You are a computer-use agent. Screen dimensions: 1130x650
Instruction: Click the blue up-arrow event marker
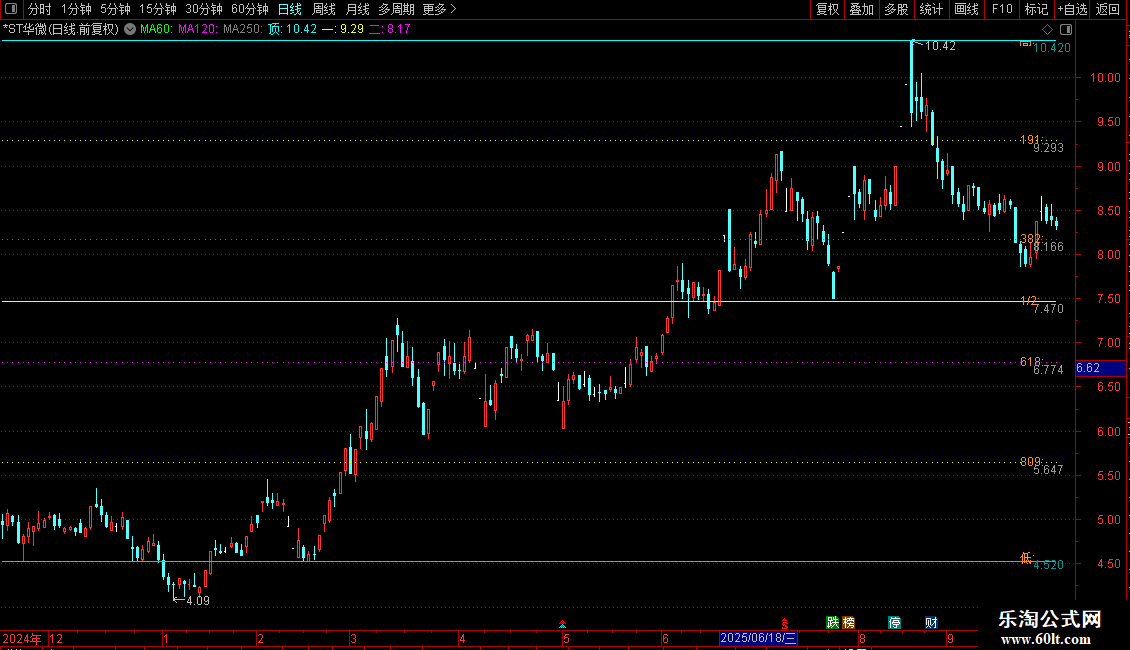click(562, 624)
